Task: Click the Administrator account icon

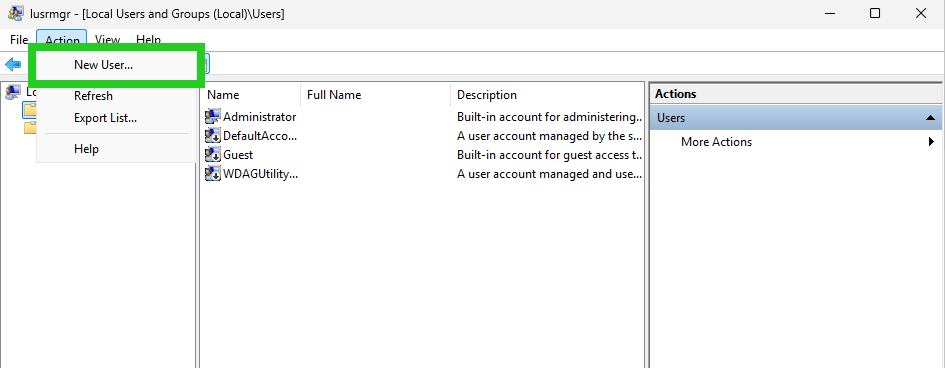Action: 213,117
